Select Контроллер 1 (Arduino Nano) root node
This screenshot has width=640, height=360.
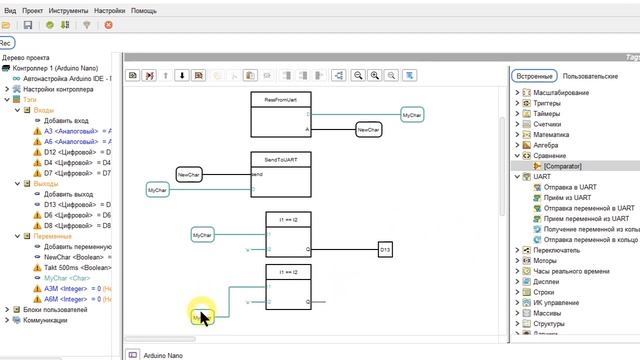coord(55,68)
